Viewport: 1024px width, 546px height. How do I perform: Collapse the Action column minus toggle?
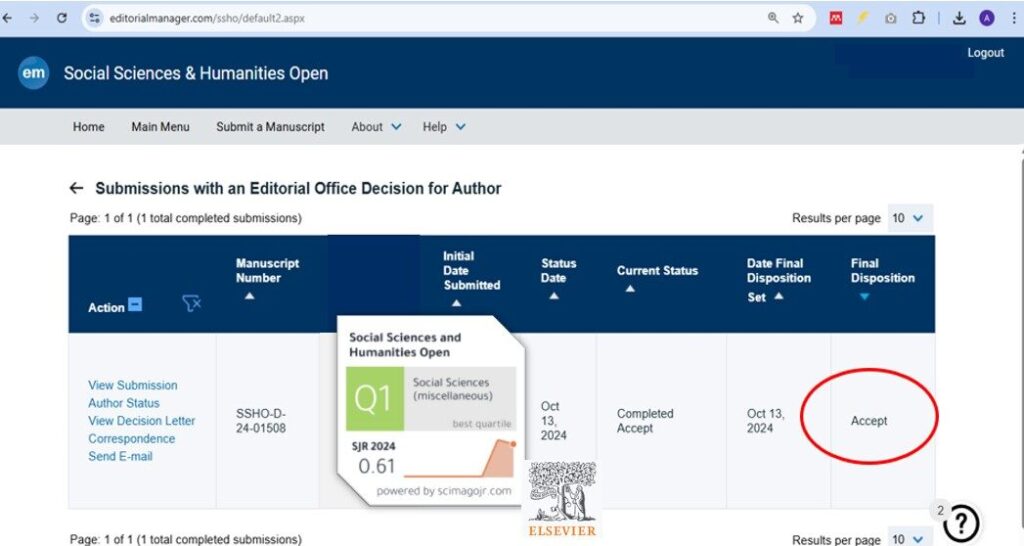pyautogui.click(x=135, y=306)
